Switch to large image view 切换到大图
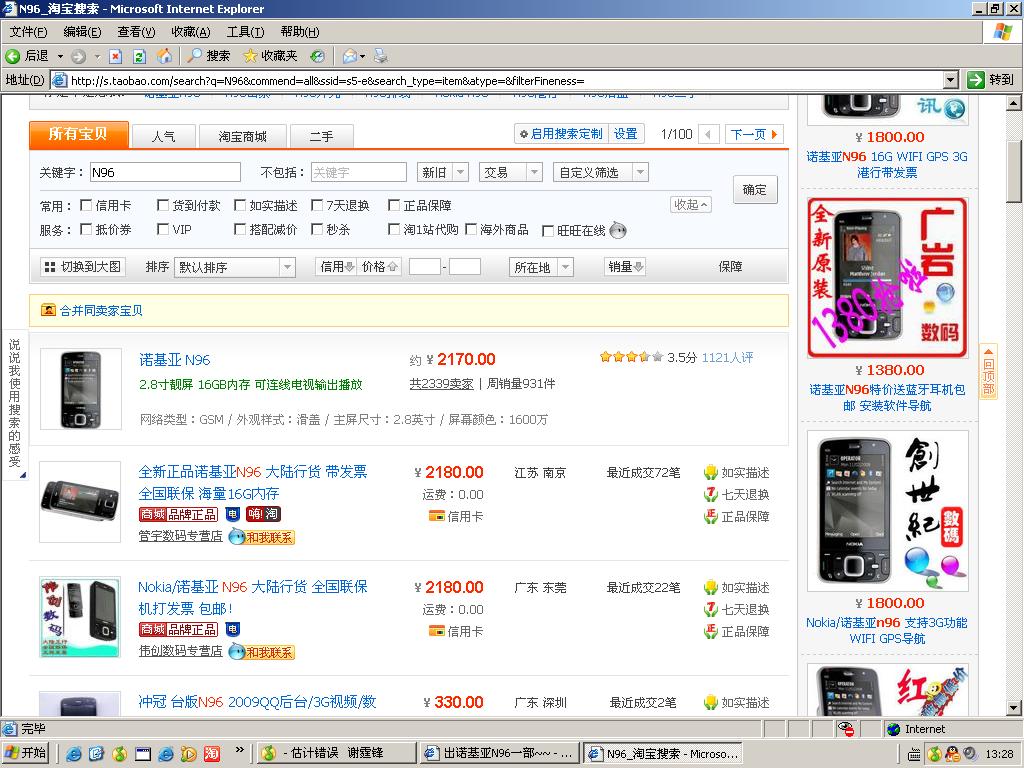The height and width of the screenshot is (768, 1024). click(x=82, y=267)
